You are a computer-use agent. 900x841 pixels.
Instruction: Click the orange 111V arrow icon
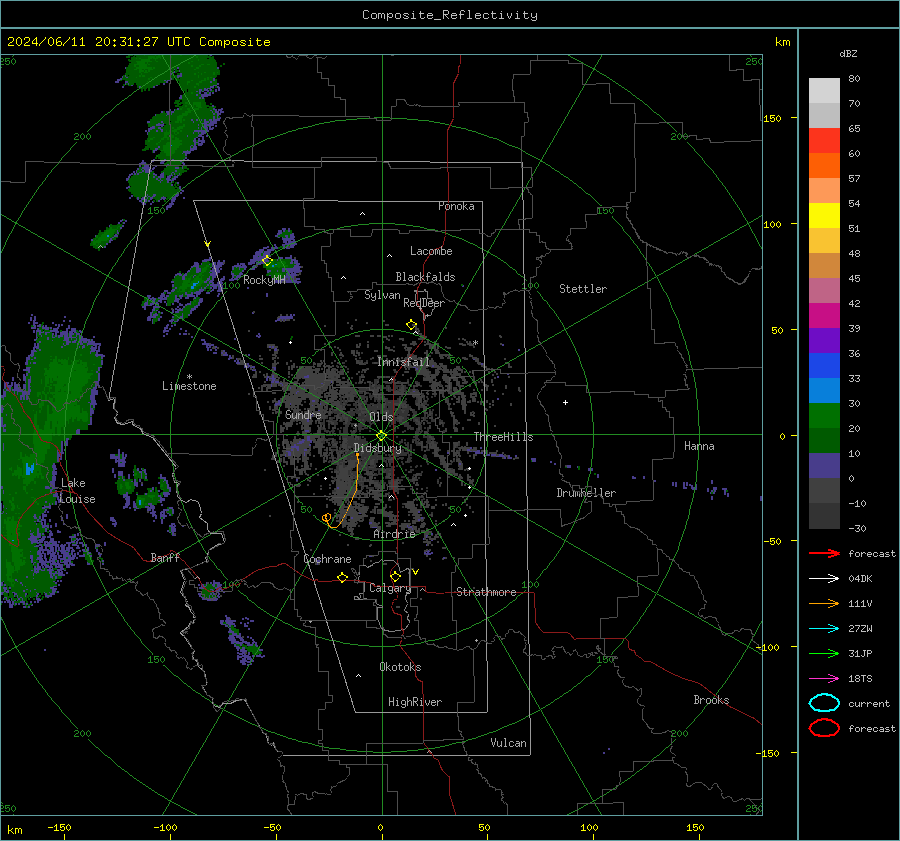824,603
